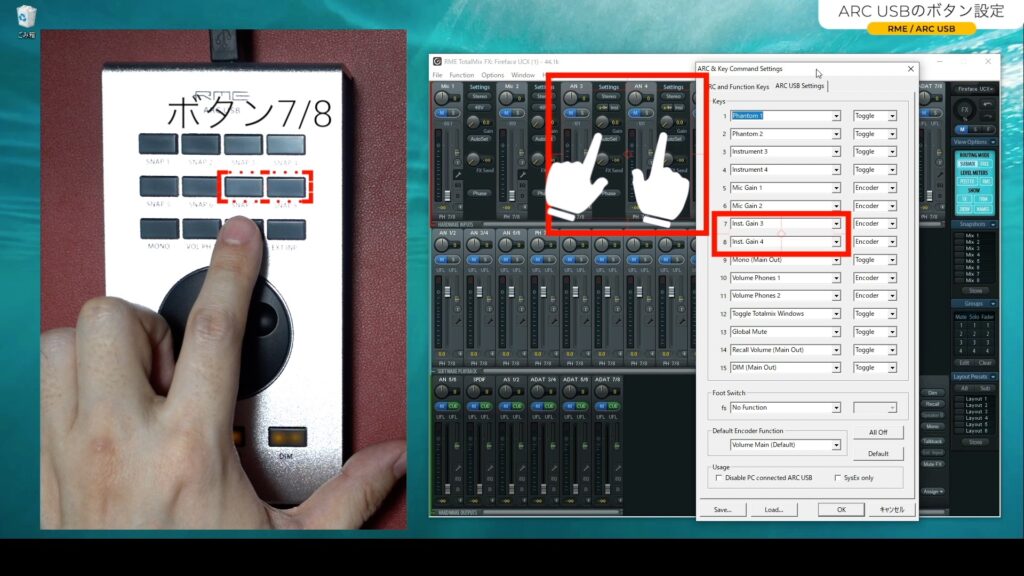
Task: Click the AN 3/4 pan knob
Action: (x=474, y=244)
